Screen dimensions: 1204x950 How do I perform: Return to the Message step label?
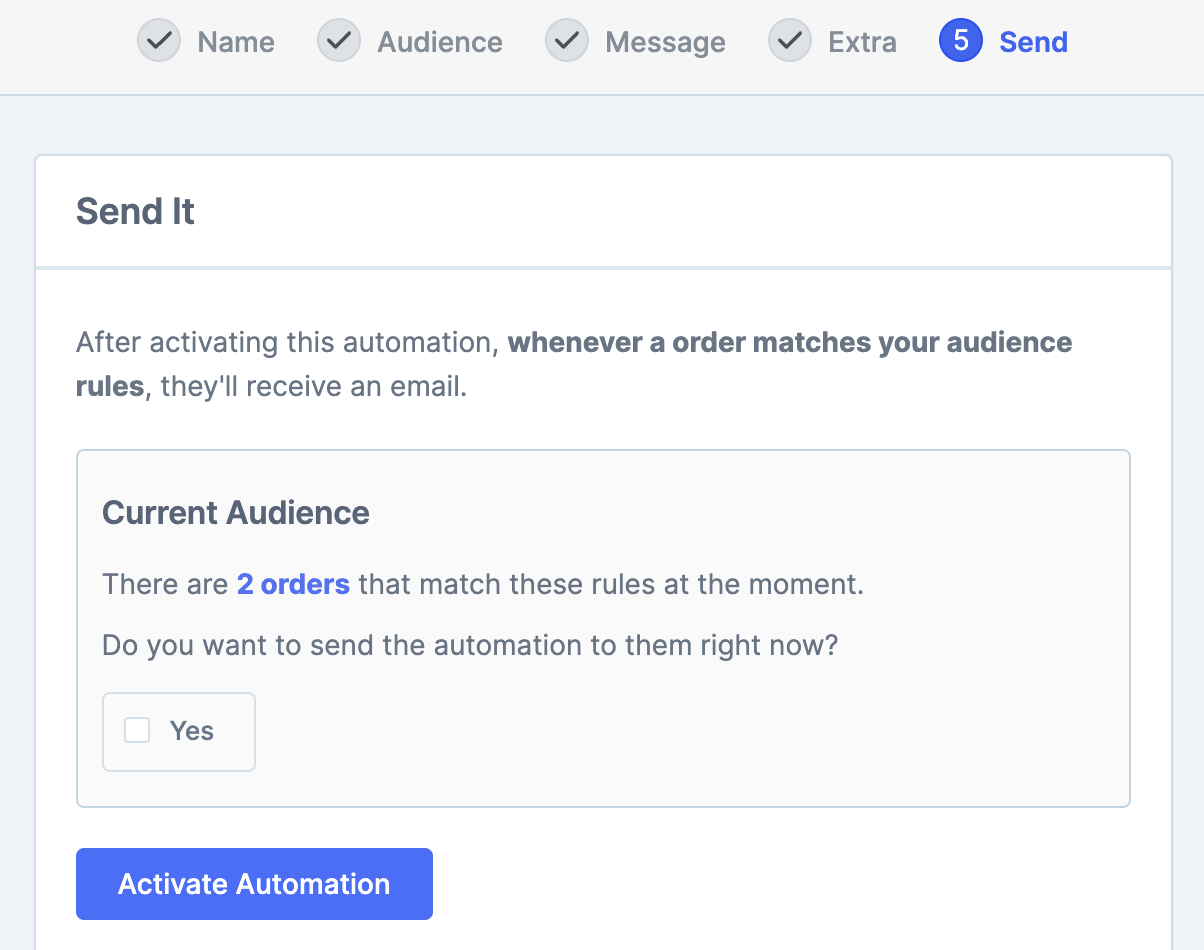pyautogui.click(x=665, y=42)
